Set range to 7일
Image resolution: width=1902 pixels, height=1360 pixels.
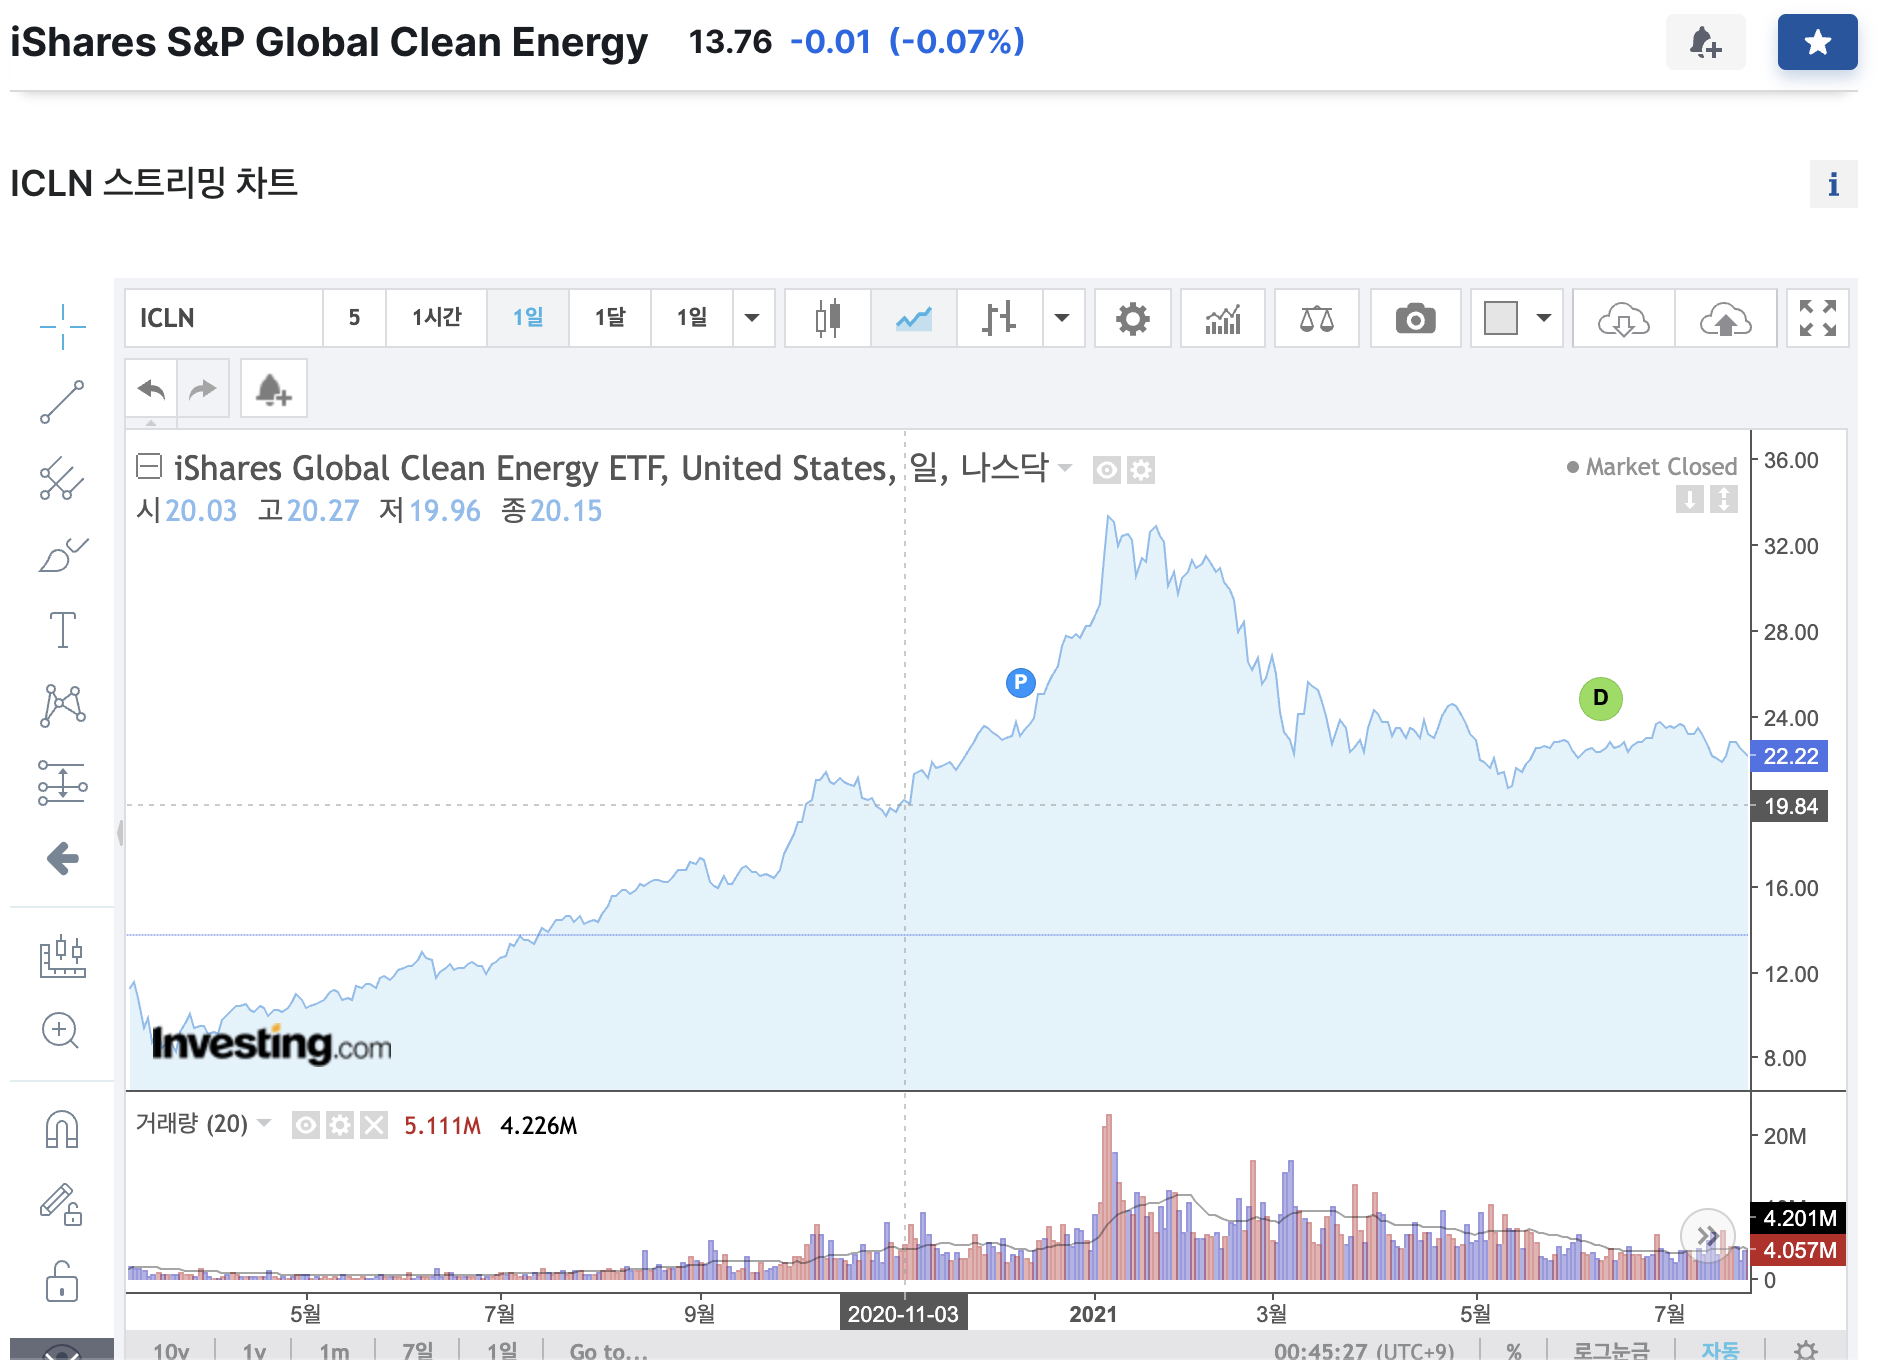pos(417,1350)
